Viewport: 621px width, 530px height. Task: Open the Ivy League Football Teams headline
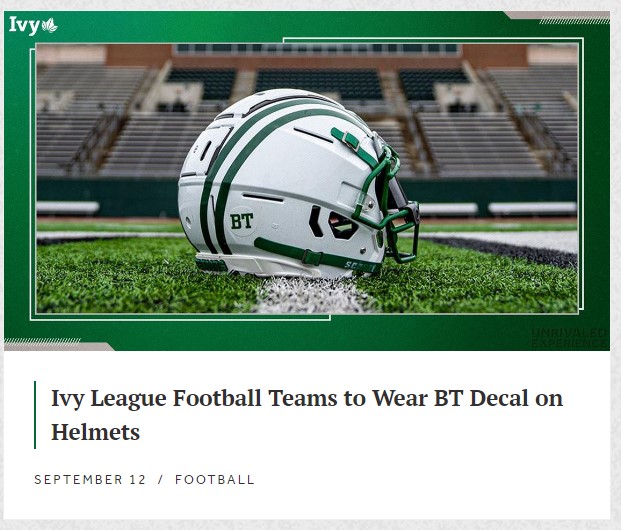[307, 415]
